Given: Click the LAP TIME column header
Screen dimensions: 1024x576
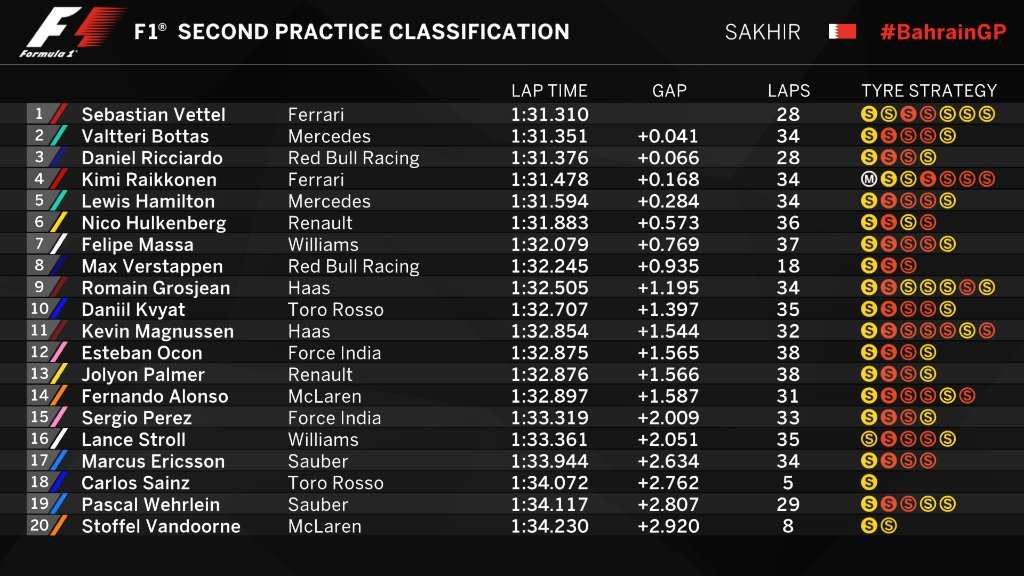Looking at the screenshot, I should (x=549, y=91).
